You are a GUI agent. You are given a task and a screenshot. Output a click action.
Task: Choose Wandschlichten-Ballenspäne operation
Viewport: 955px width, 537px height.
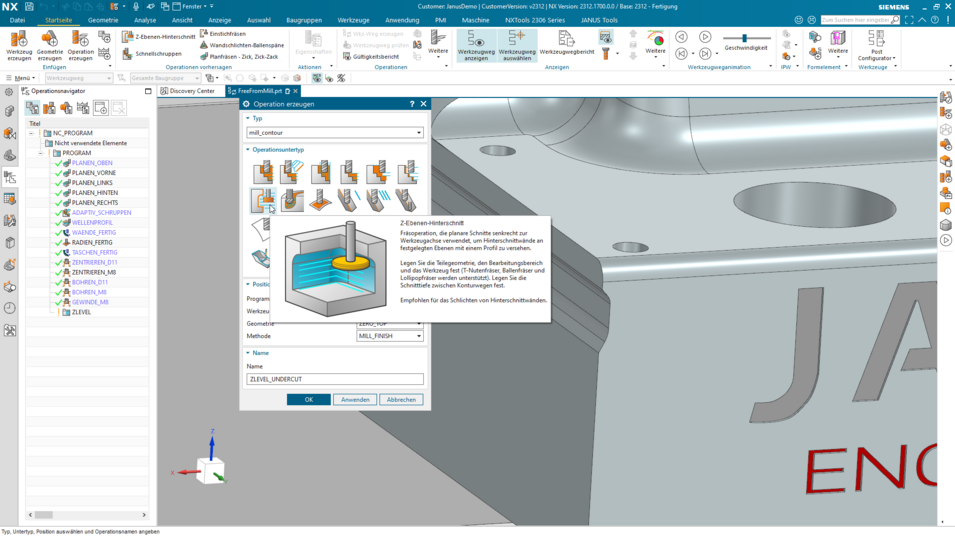(242, 45)
